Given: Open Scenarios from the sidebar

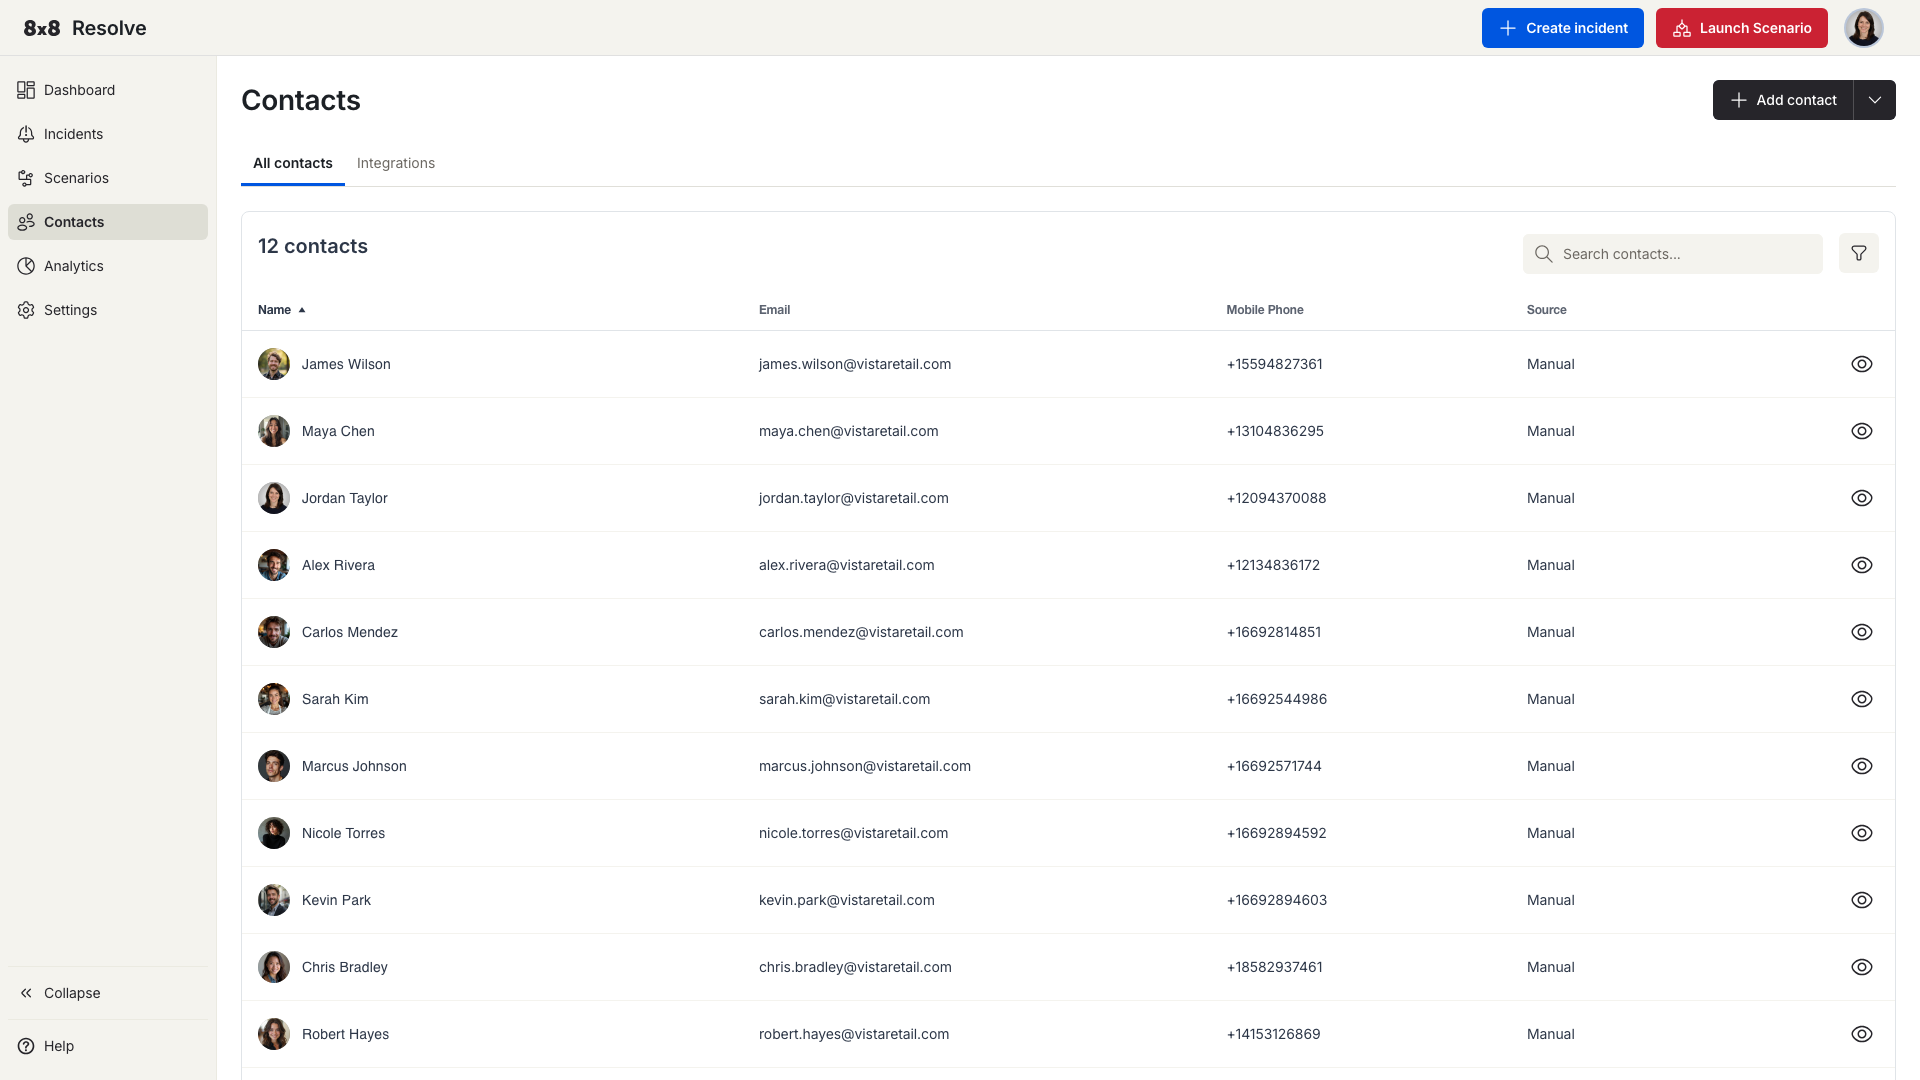Looking at the screenshot, I should (x=108, y=178).
